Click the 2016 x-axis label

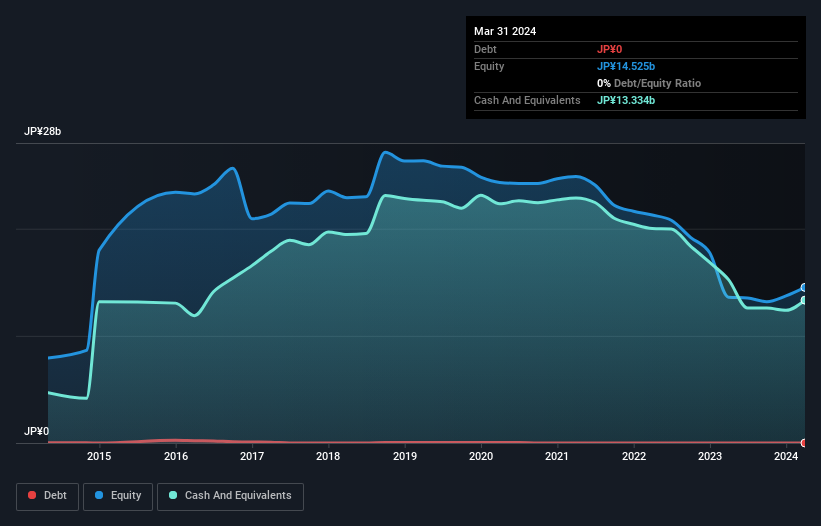(176, 456)
